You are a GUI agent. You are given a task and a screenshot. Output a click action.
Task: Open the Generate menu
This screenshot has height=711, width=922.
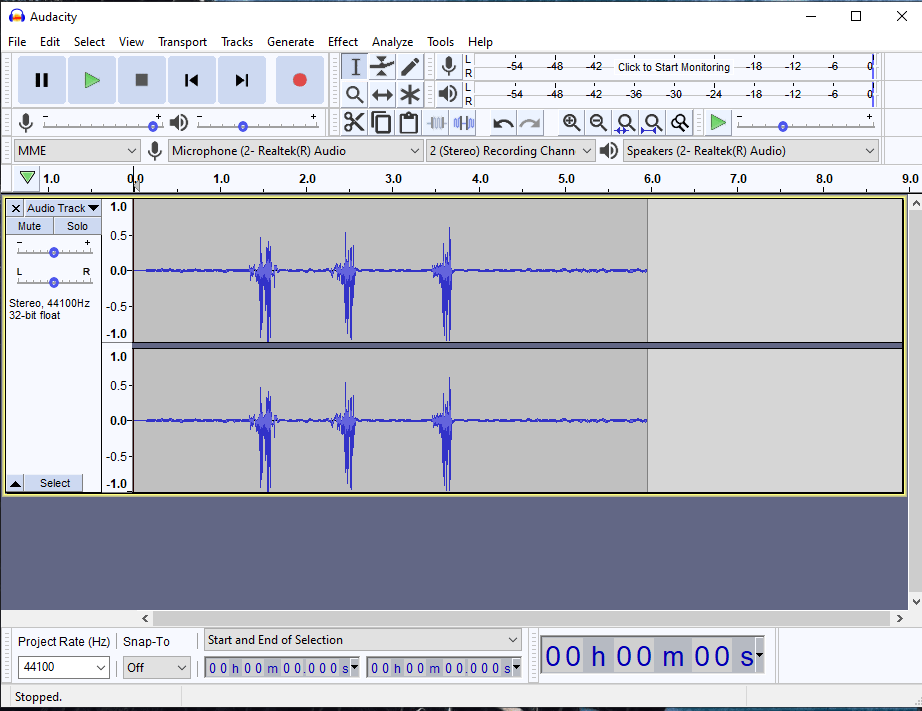point(291,42)
